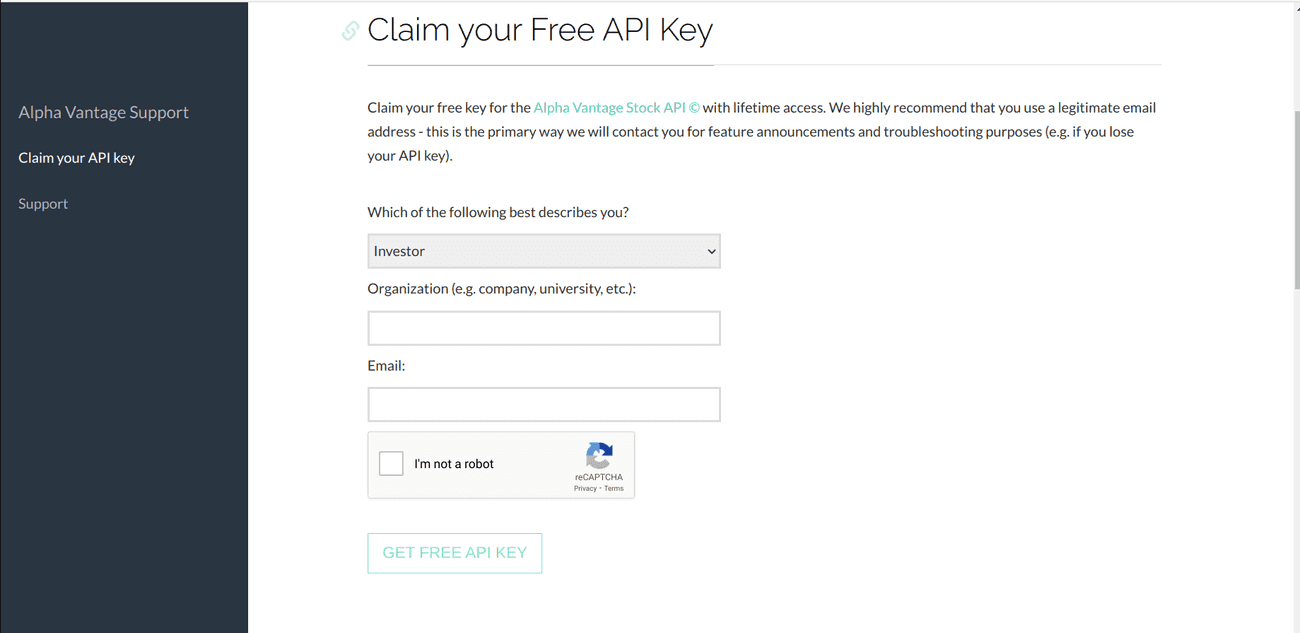Click the "Claim your Free API Key" page title
Screen dimensions: 1300x633
click(539, 30)
